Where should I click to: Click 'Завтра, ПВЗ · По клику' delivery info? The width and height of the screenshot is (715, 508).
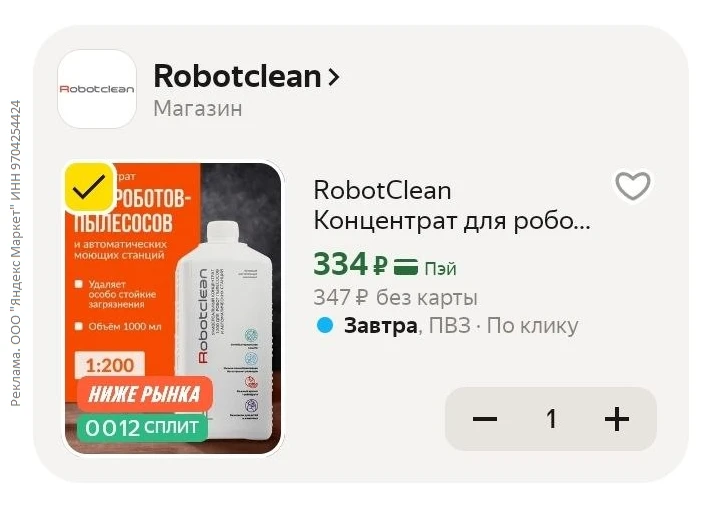[461, 326]
